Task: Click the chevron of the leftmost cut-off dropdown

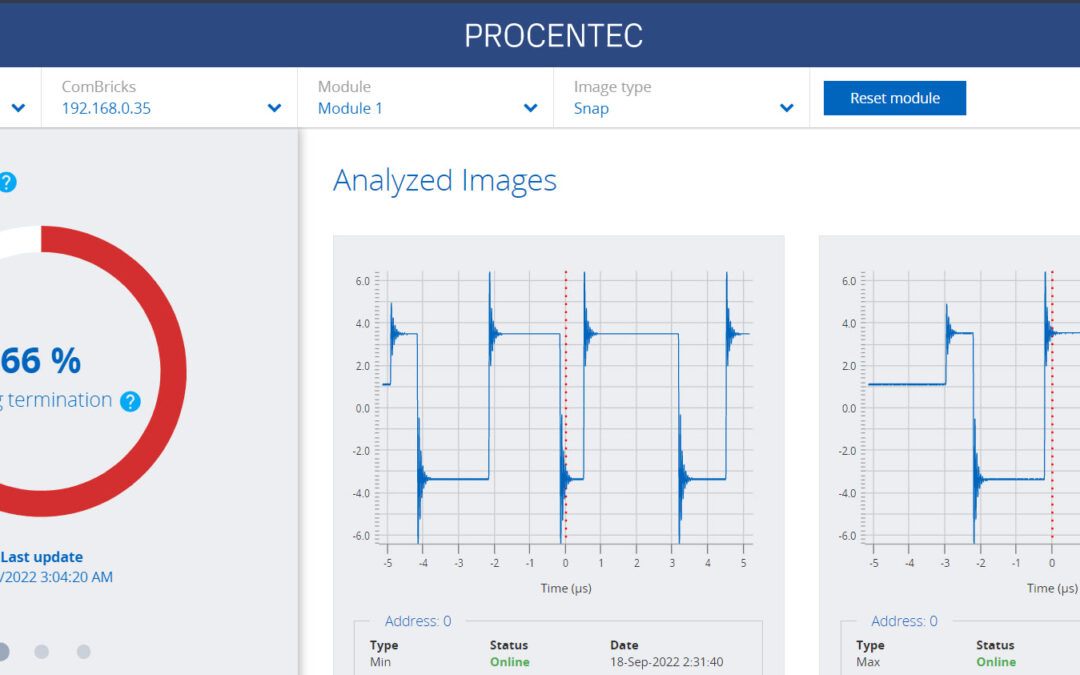Action: [18, 108]
